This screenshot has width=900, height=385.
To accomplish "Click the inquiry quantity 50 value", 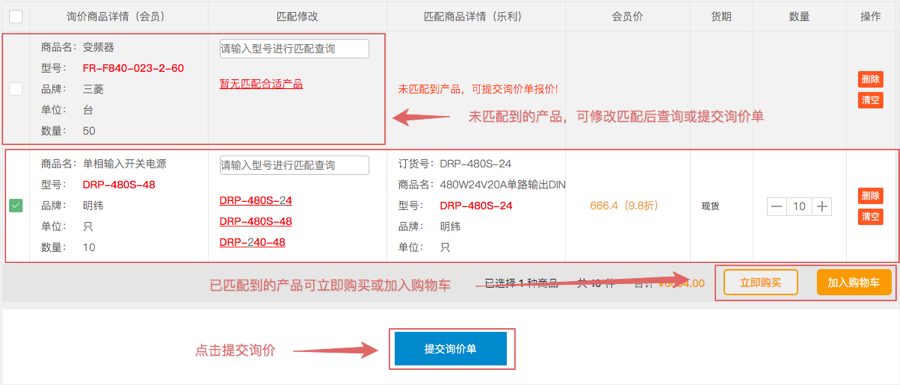I will coord(89,131).
